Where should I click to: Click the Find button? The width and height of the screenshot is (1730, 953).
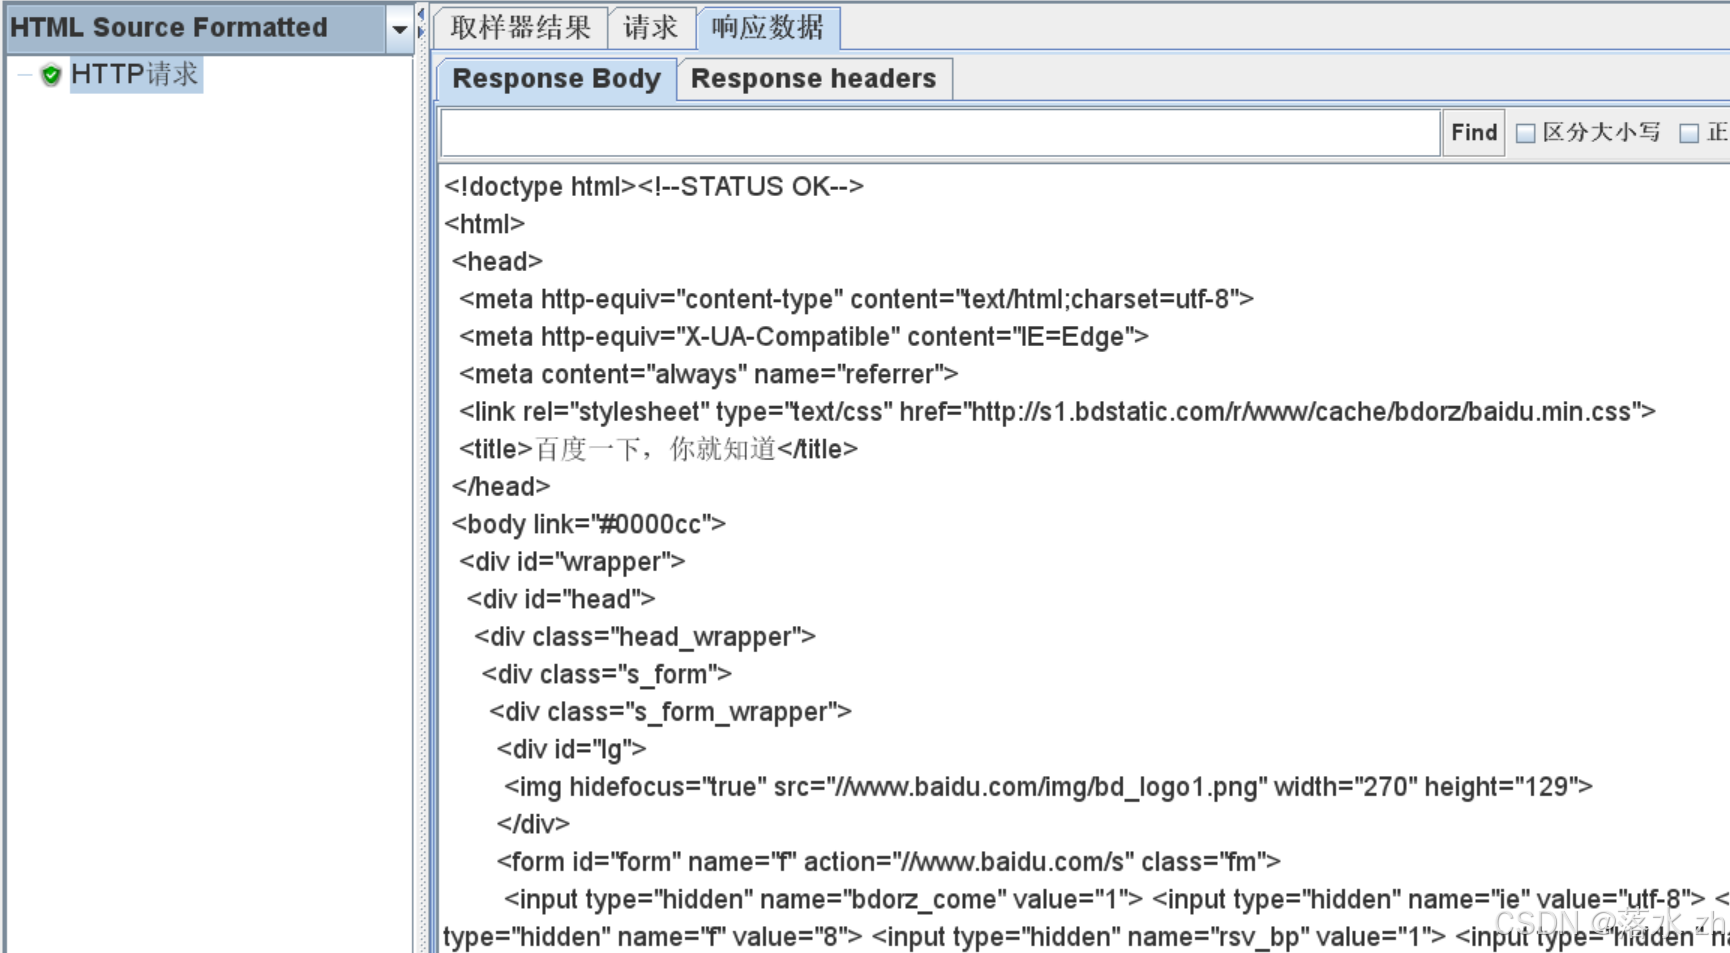(x=1474, y=132)
